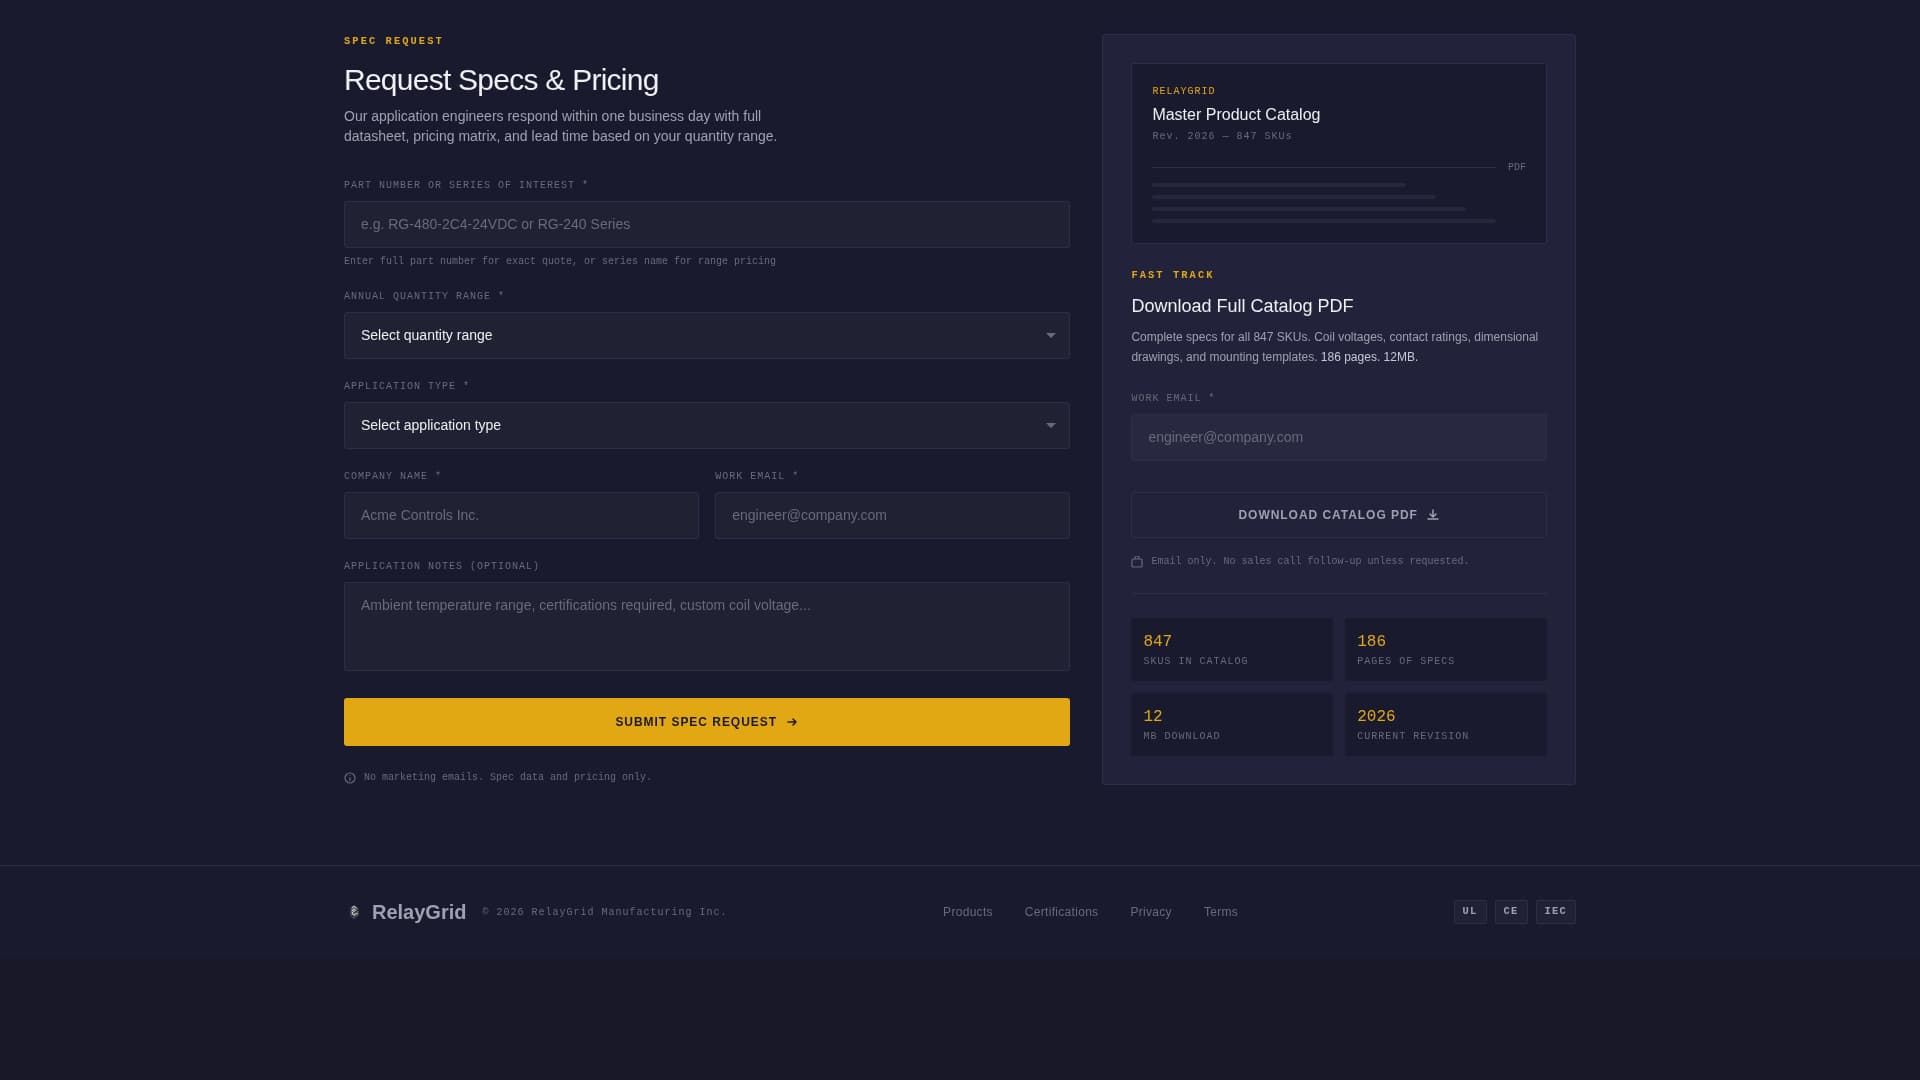Open the Select quantity range dropdown

pyautogui.click(x=706, y=335)
